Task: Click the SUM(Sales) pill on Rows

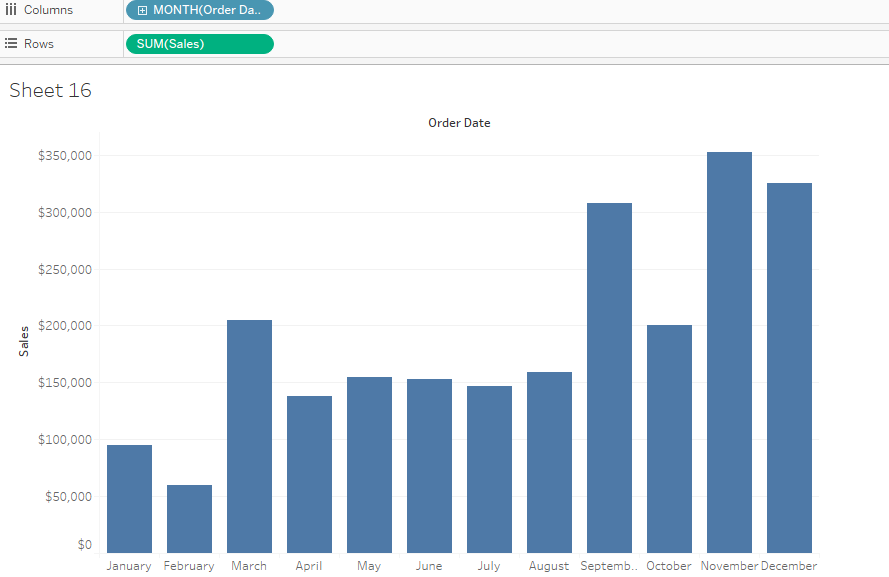Action: (x=200, y=44)
